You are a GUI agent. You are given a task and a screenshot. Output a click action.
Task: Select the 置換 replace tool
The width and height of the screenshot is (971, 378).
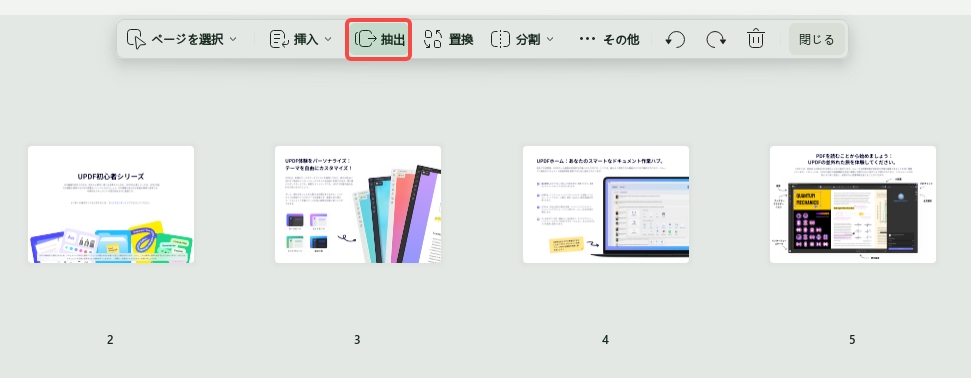point(448,40)
